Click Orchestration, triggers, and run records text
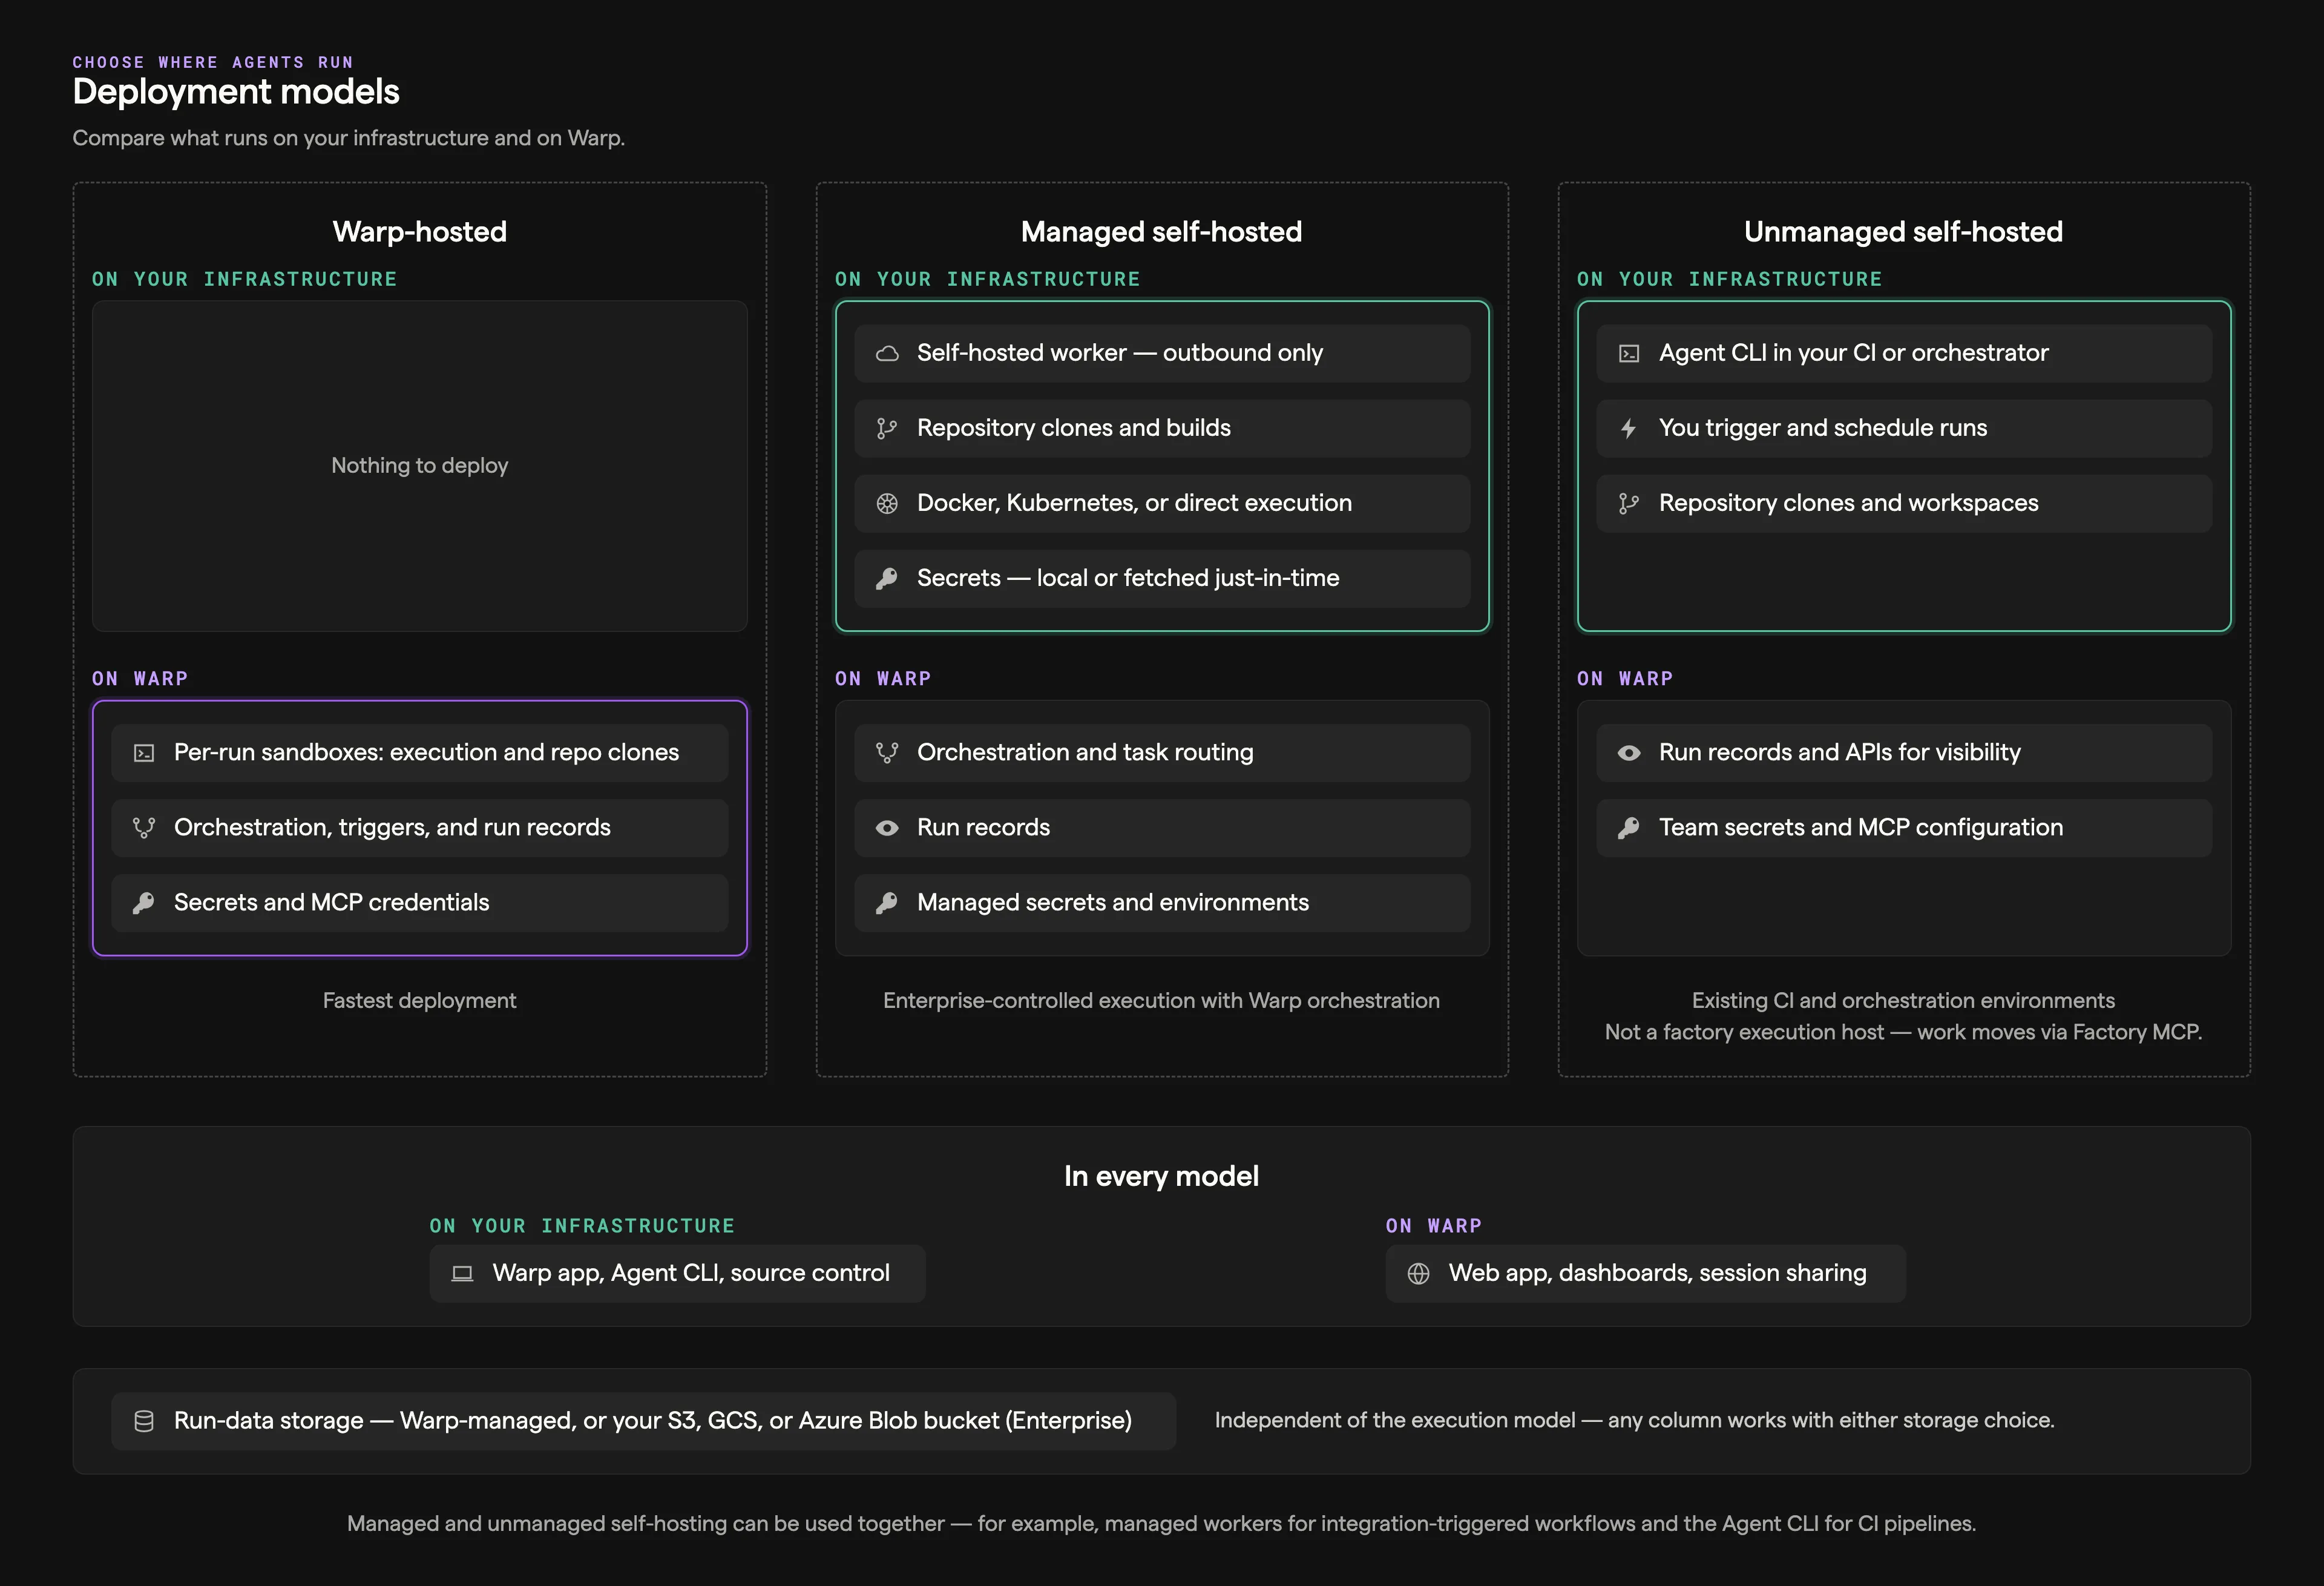Image resolution: width=2324 pixels, height=1586 pixels. [x=392, y=828]
